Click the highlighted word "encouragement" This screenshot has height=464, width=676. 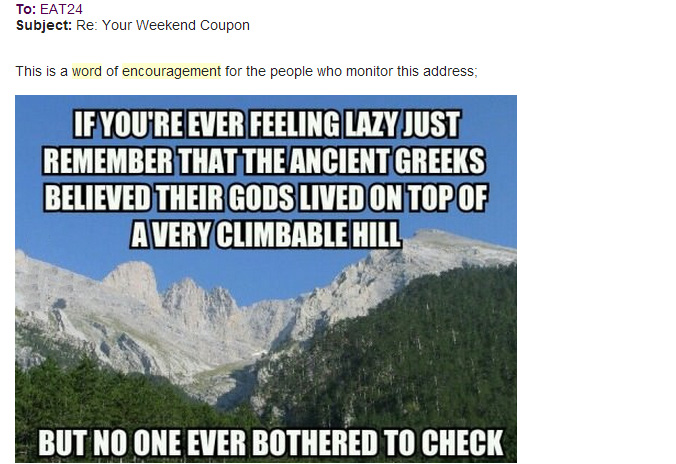(171, 71)
